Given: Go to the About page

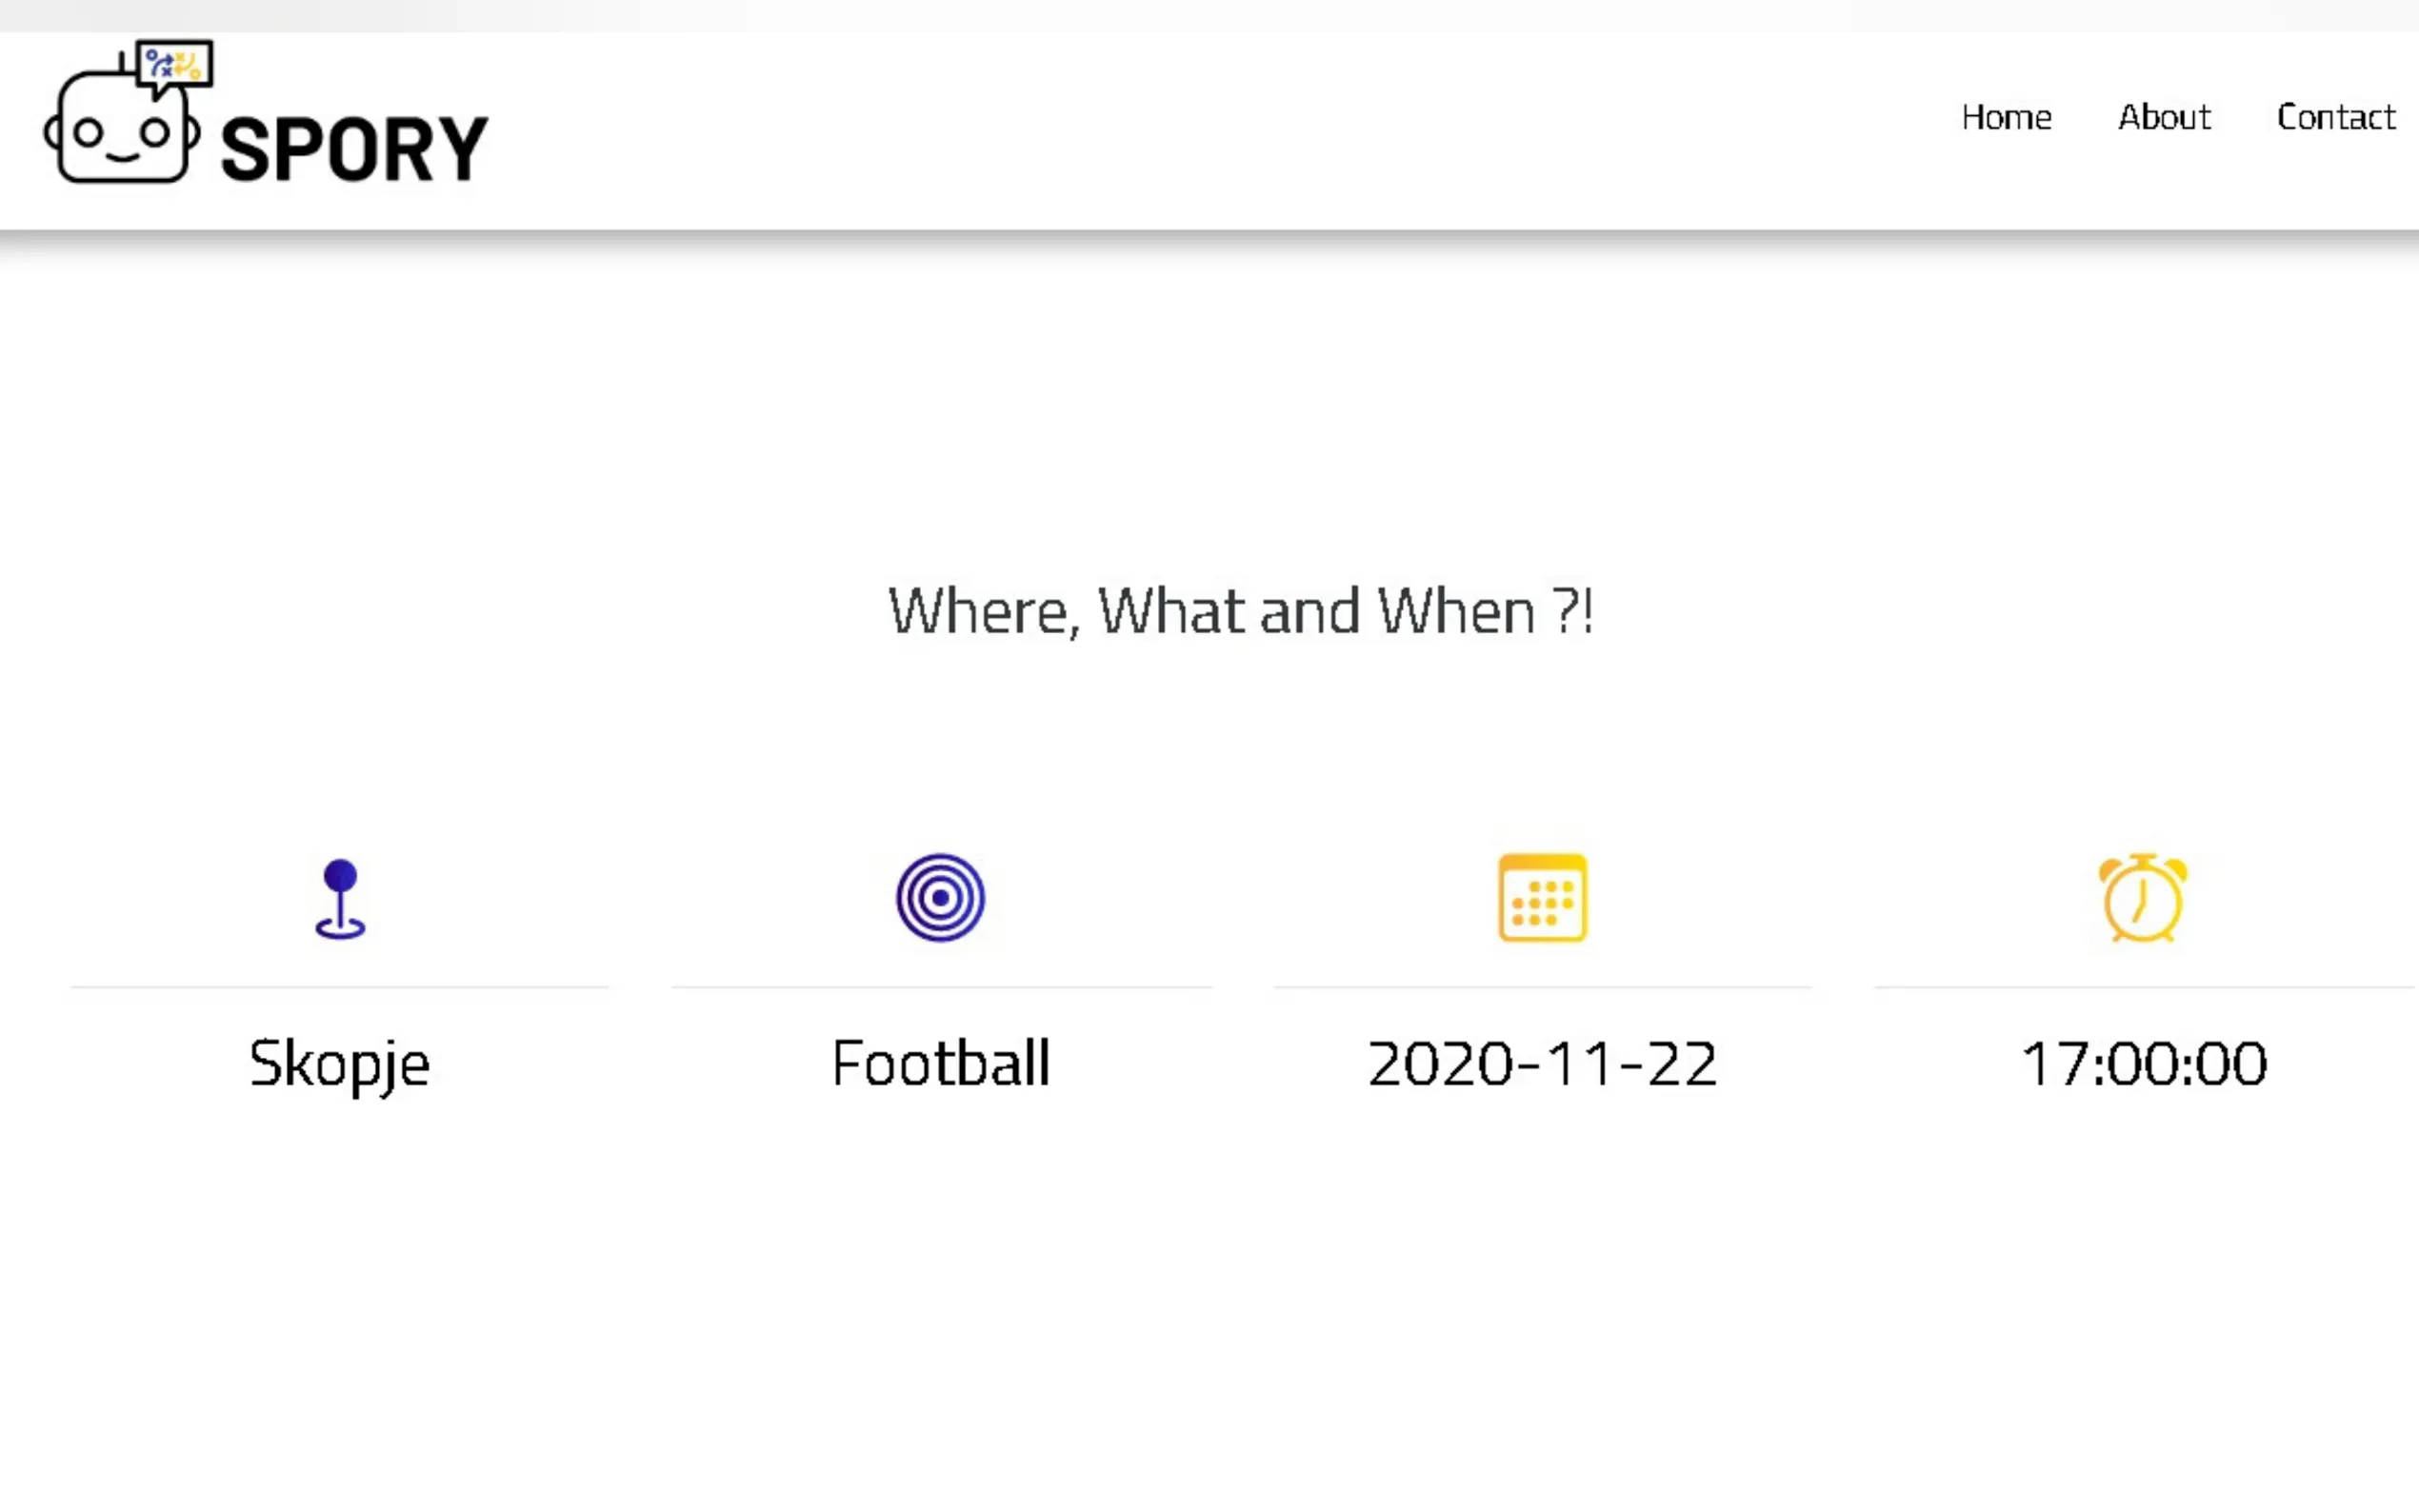Looking at the screenshot, I should (x=2164, y=118).
